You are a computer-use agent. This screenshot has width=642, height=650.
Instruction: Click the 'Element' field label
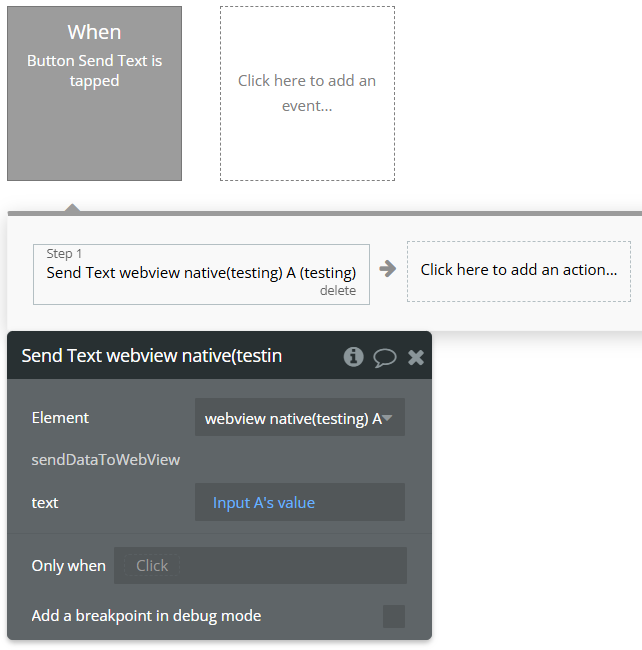(x=60, y=418)
